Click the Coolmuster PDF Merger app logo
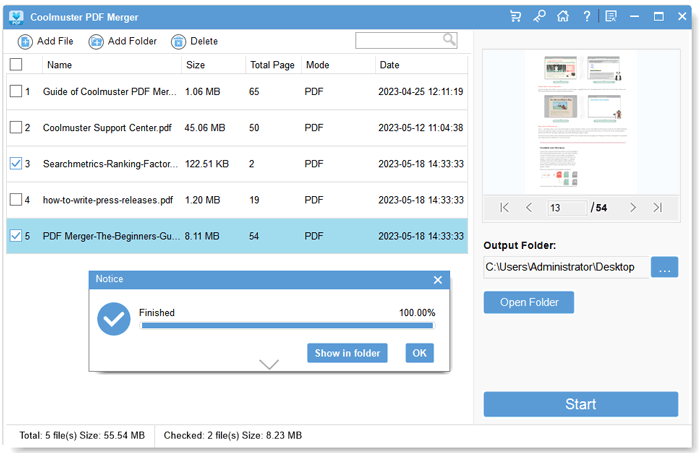Viewport: 700px width, 453px height. (x=16, y=17)
